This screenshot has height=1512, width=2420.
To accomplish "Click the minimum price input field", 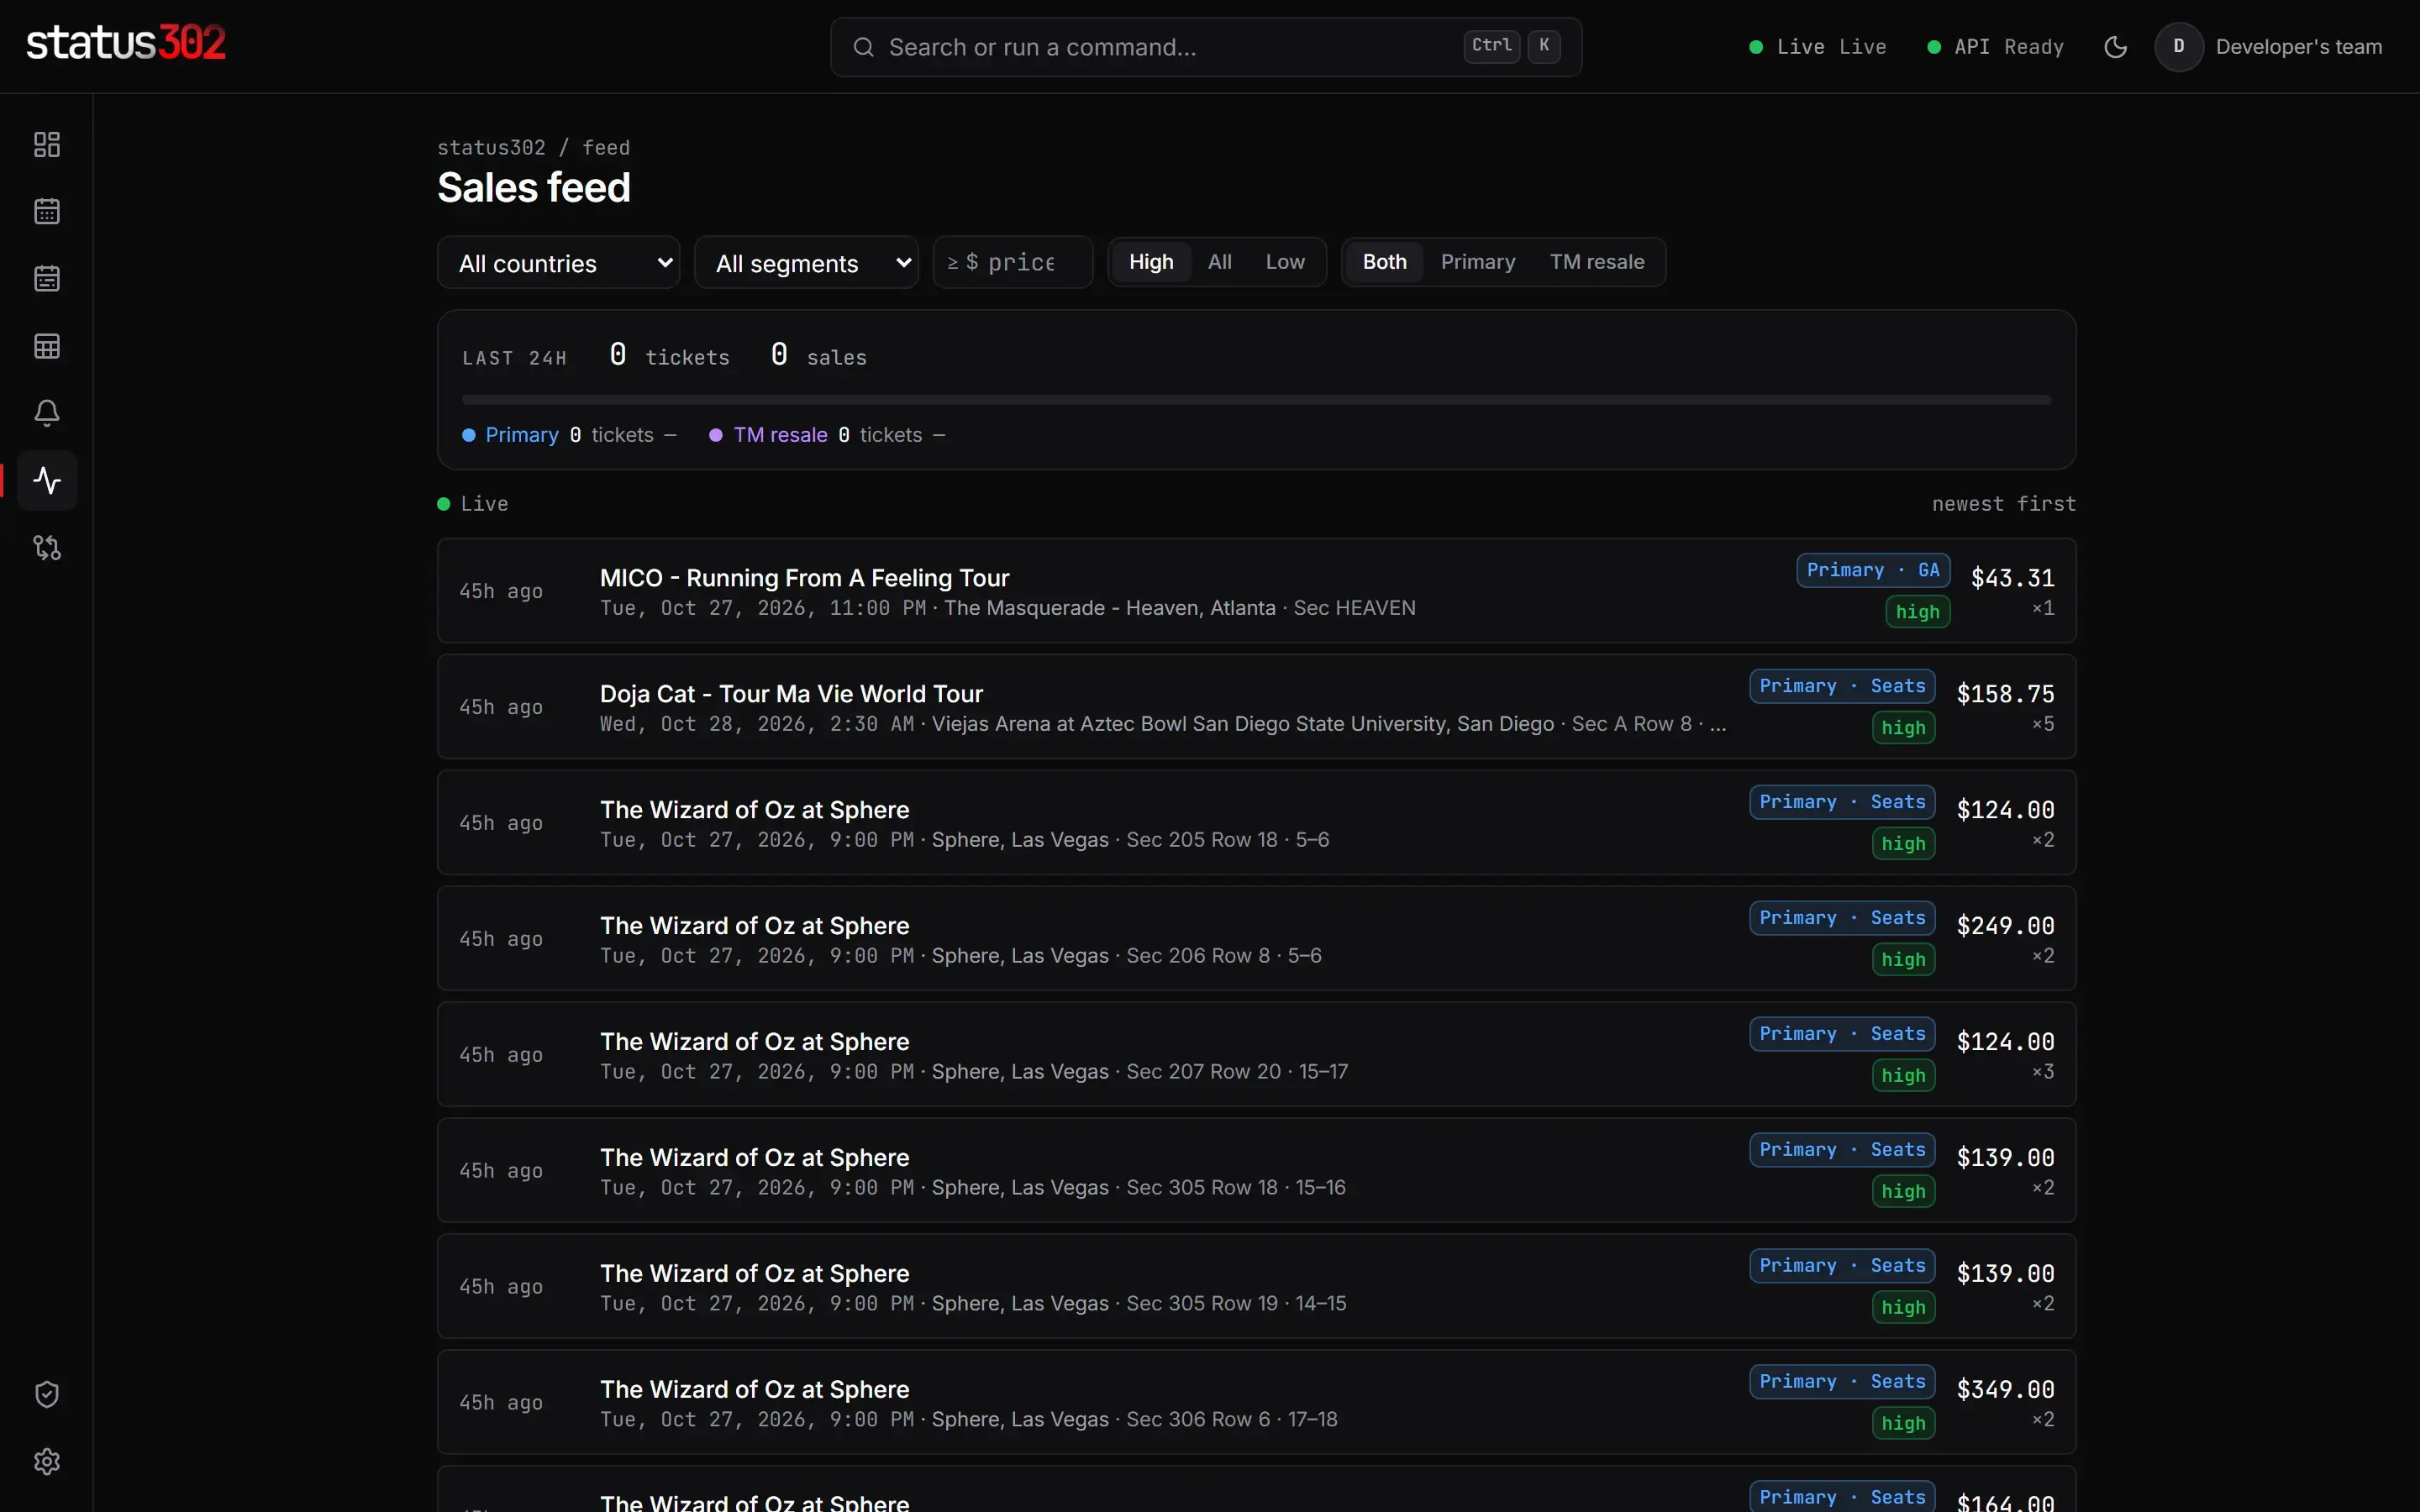I will coord(1013,262).
